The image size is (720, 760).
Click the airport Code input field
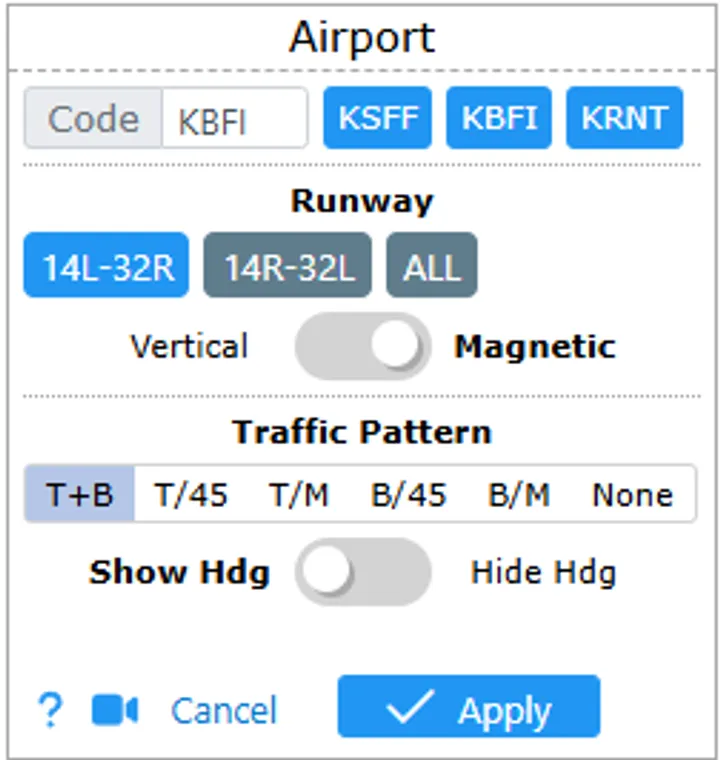234,119
